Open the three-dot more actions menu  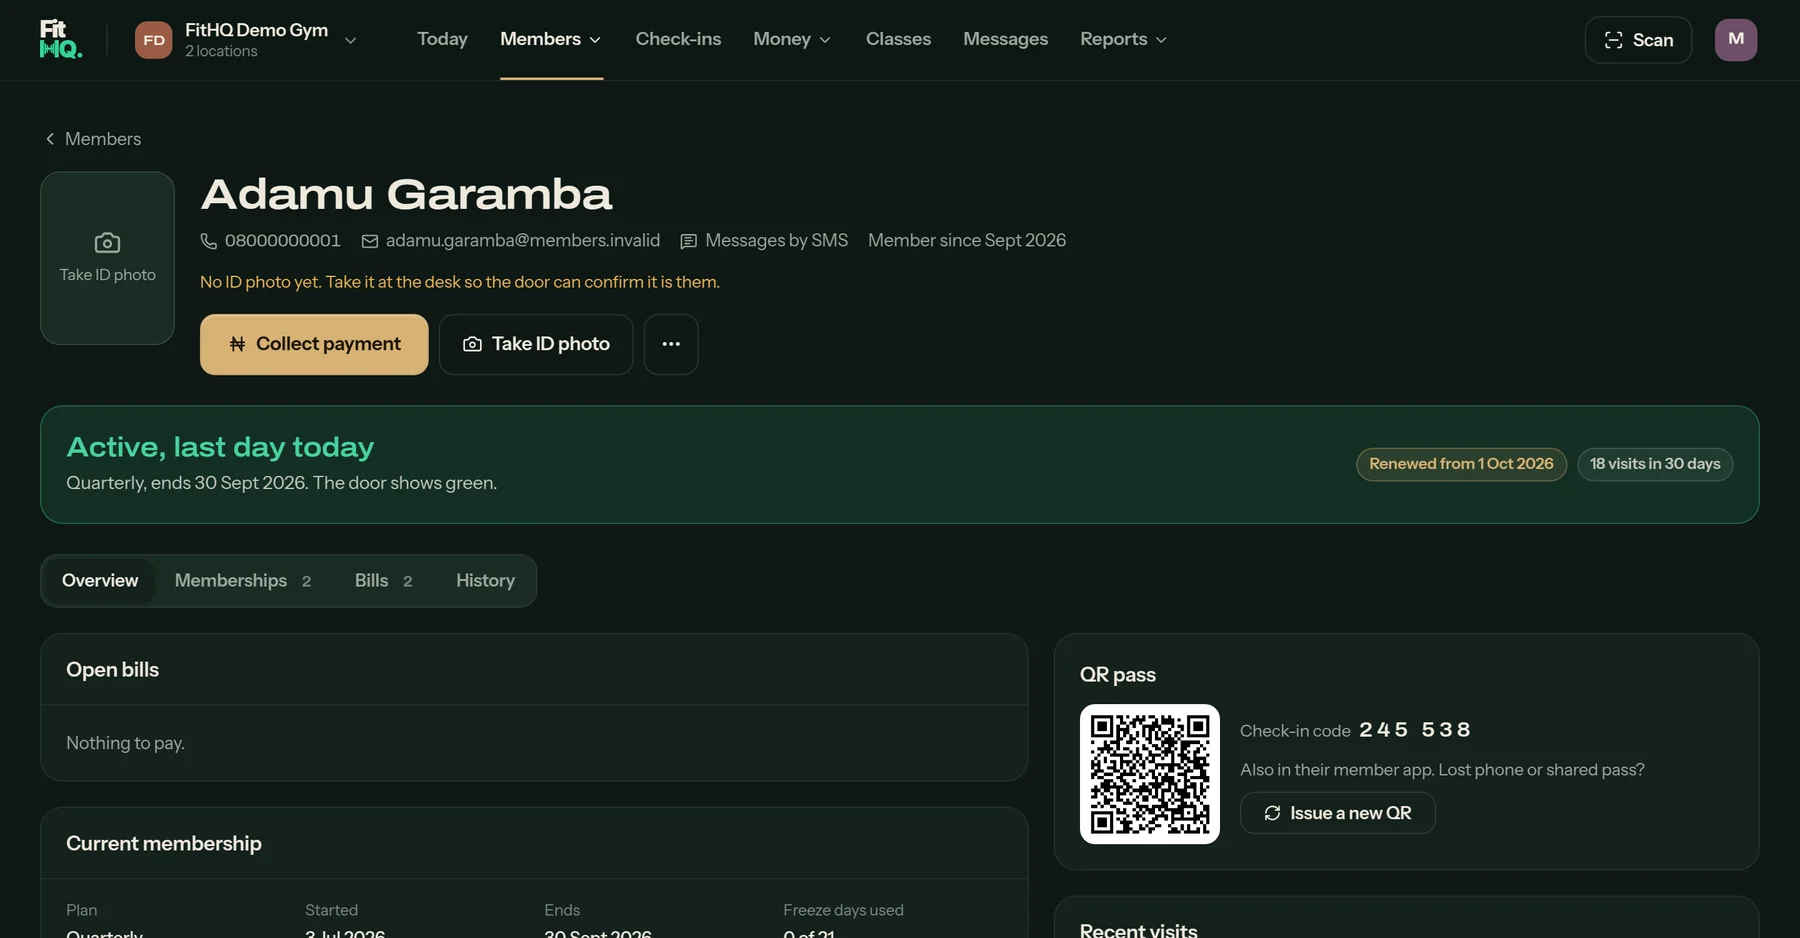pos(671,344)
